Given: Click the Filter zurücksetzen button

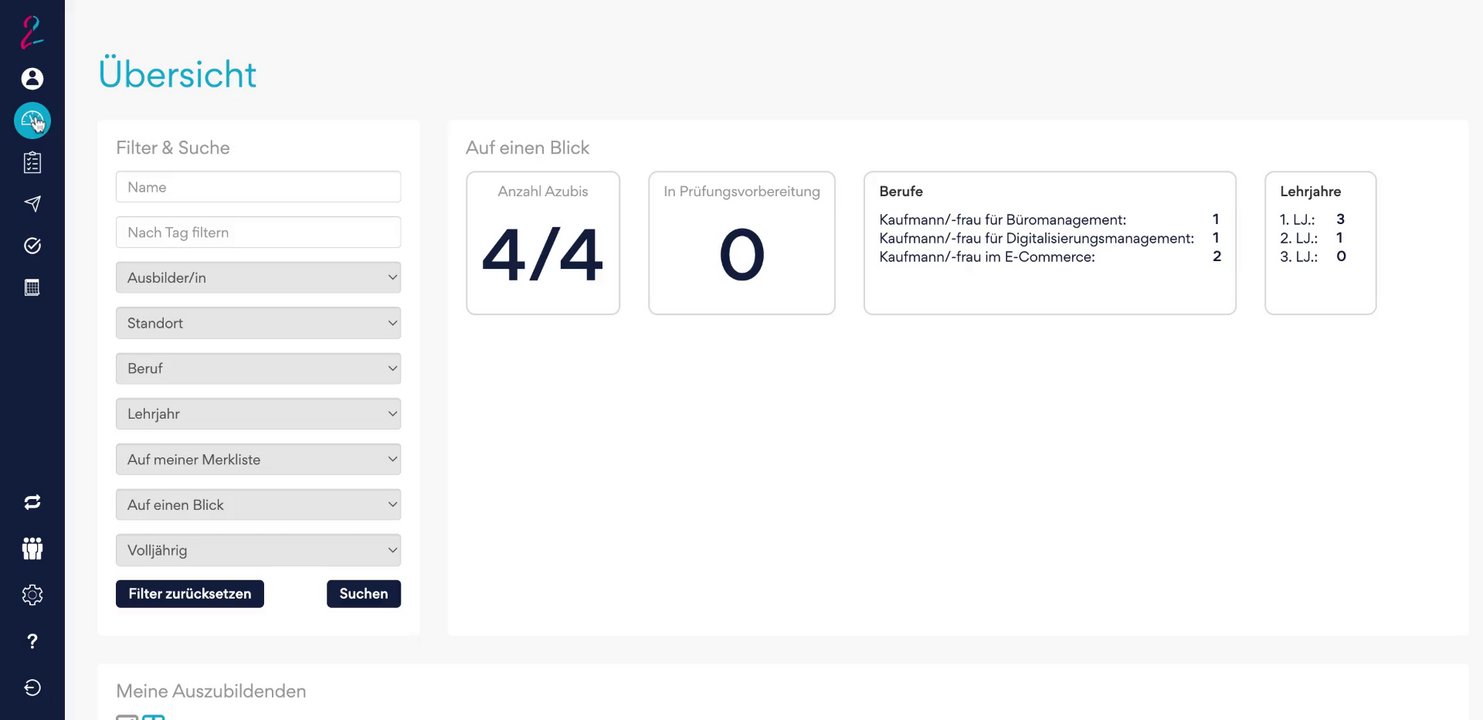Looking at the screenshot, I should [x=190, y=594].
